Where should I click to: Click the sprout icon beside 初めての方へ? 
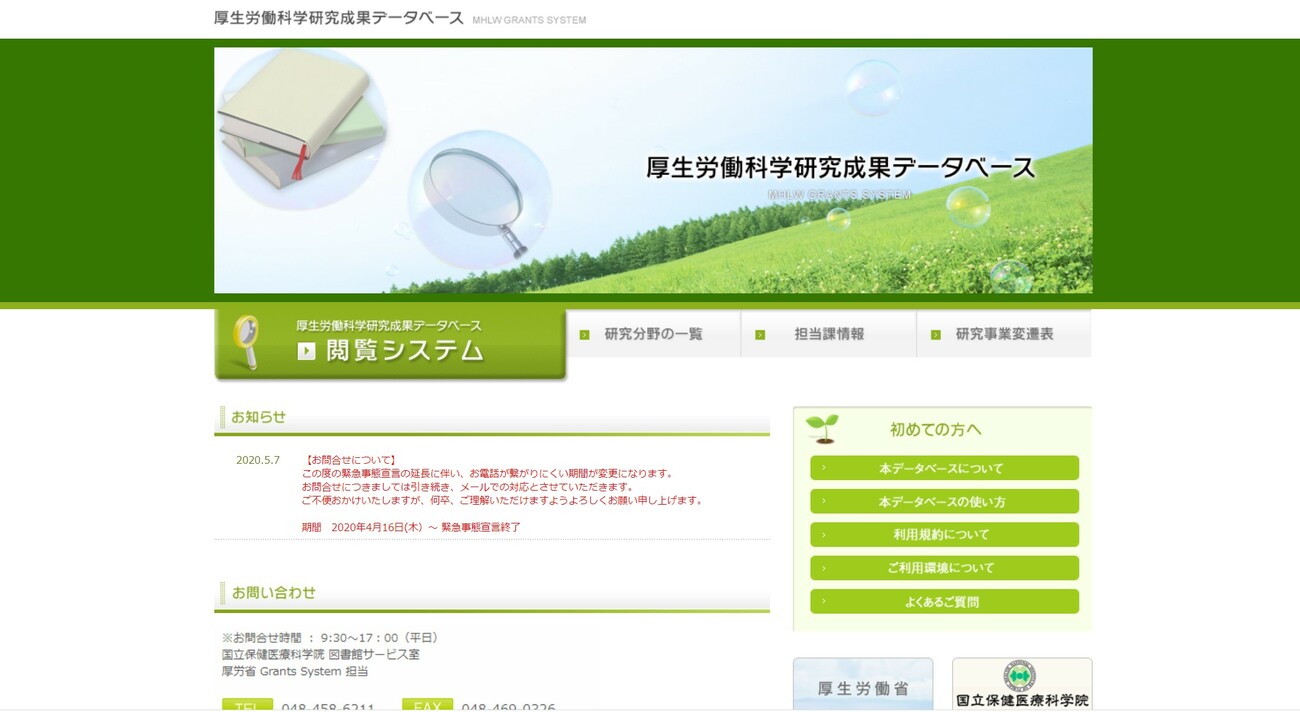click(822, 428)
